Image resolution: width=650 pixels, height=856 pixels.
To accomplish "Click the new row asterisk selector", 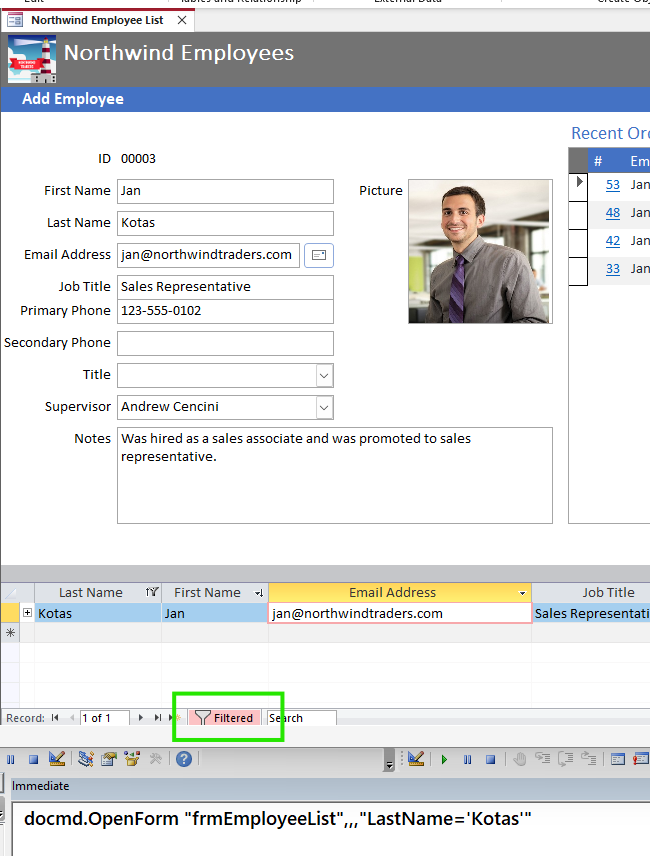I will (x=10, y=633).
